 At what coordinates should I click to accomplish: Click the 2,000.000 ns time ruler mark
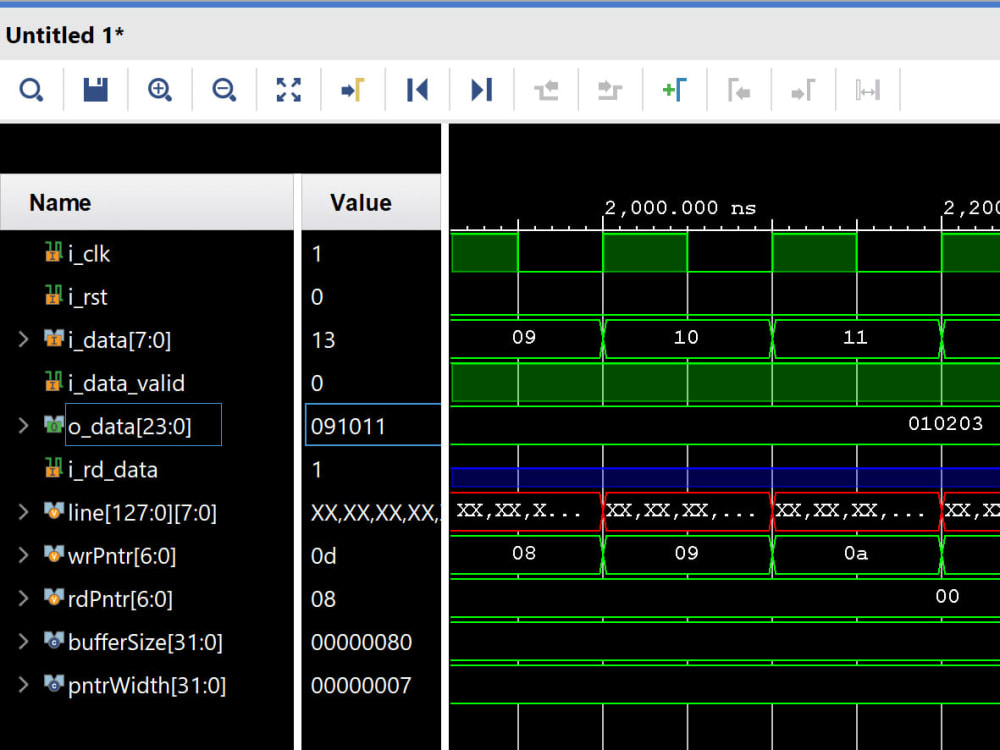[x=679, y=208]
